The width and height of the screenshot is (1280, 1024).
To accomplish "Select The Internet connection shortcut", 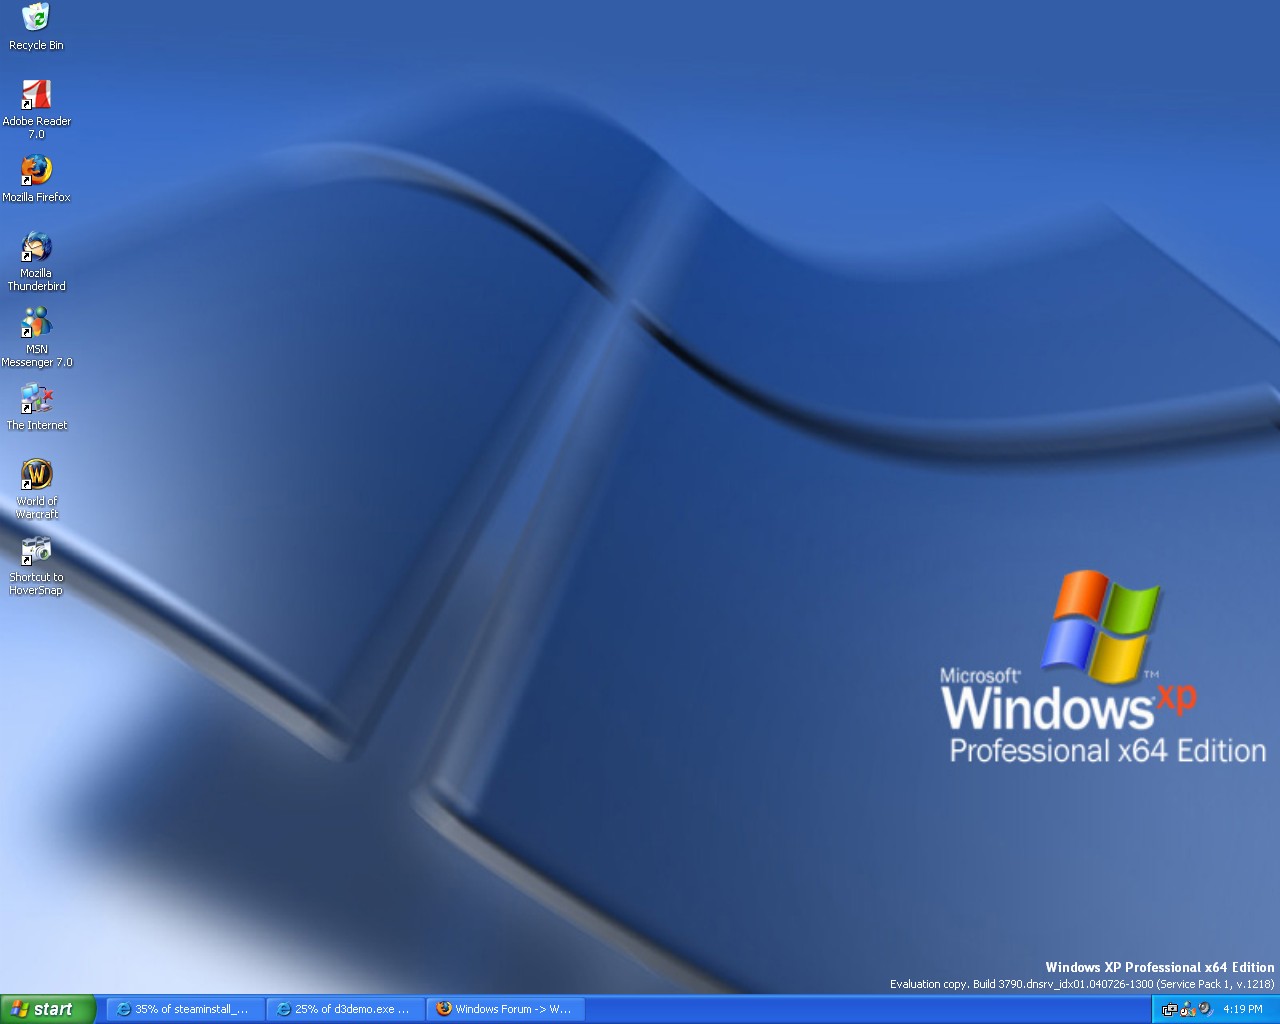I will coord(36,407).
